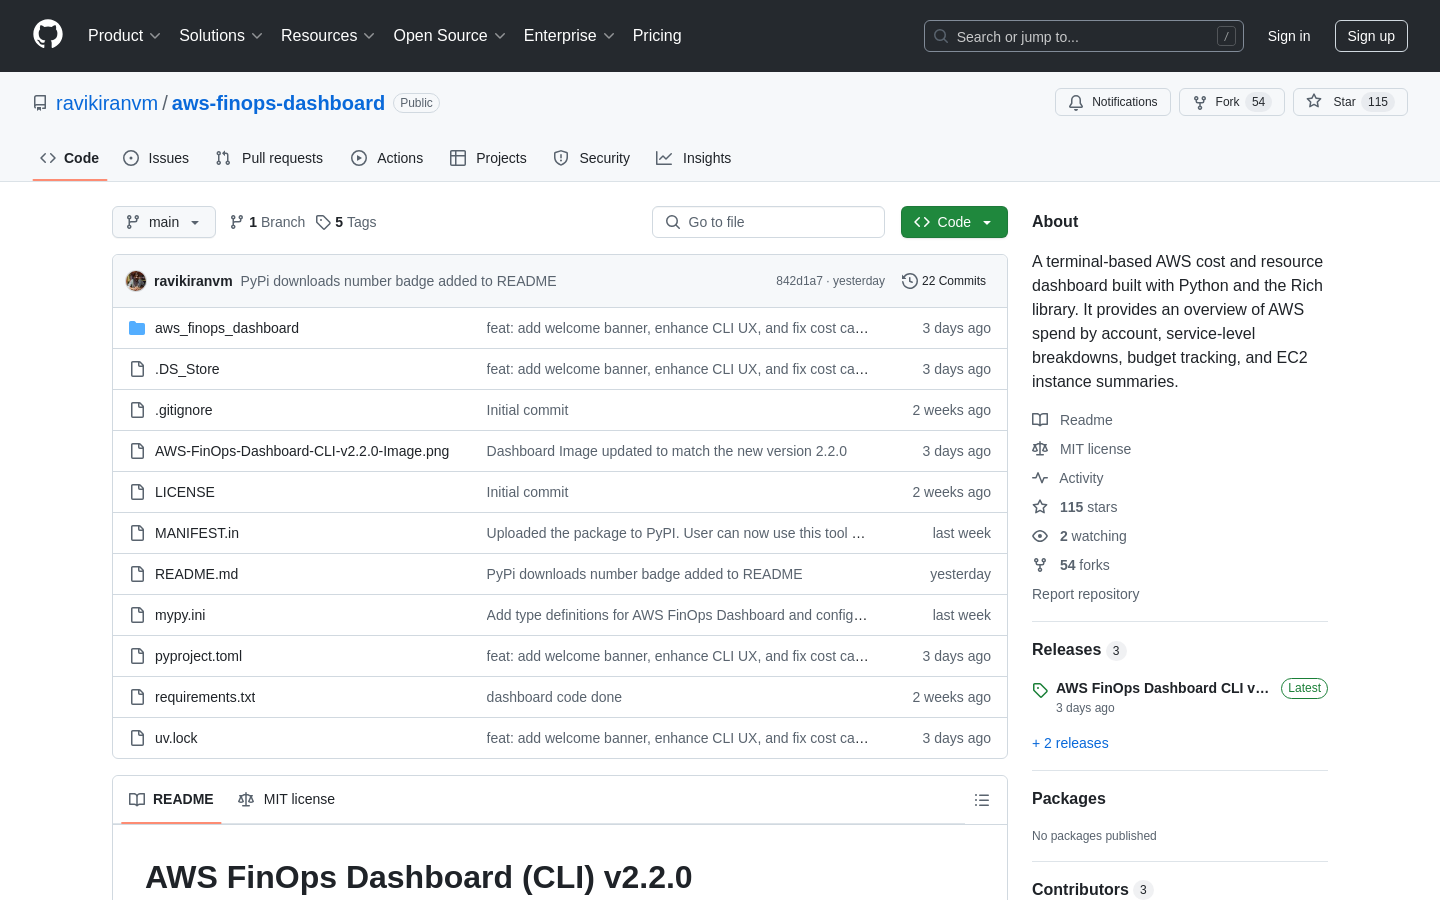Click Report repository link
Viewport: 1440px width, 900px height.
coord(1085,594)
